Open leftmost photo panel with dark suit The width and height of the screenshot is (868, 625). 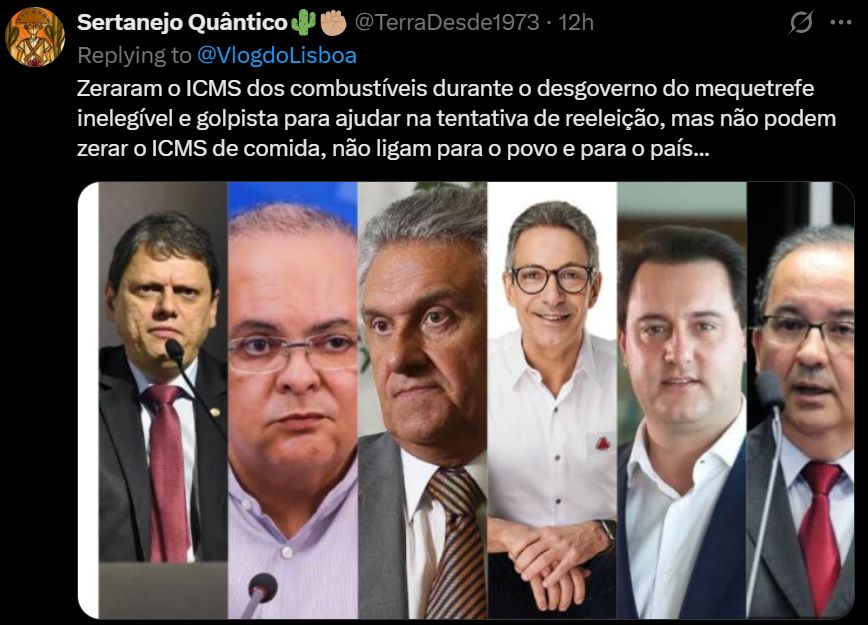point(163,400)
